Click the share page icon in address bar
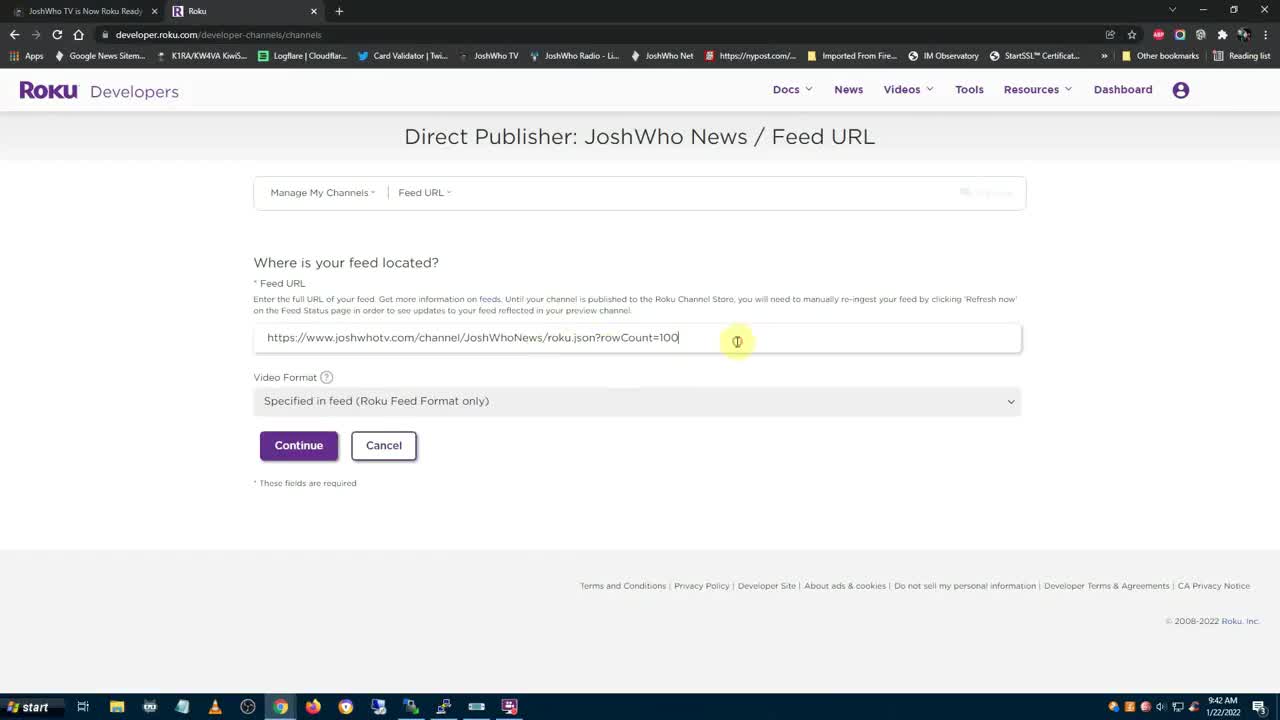 [1110, 34]
